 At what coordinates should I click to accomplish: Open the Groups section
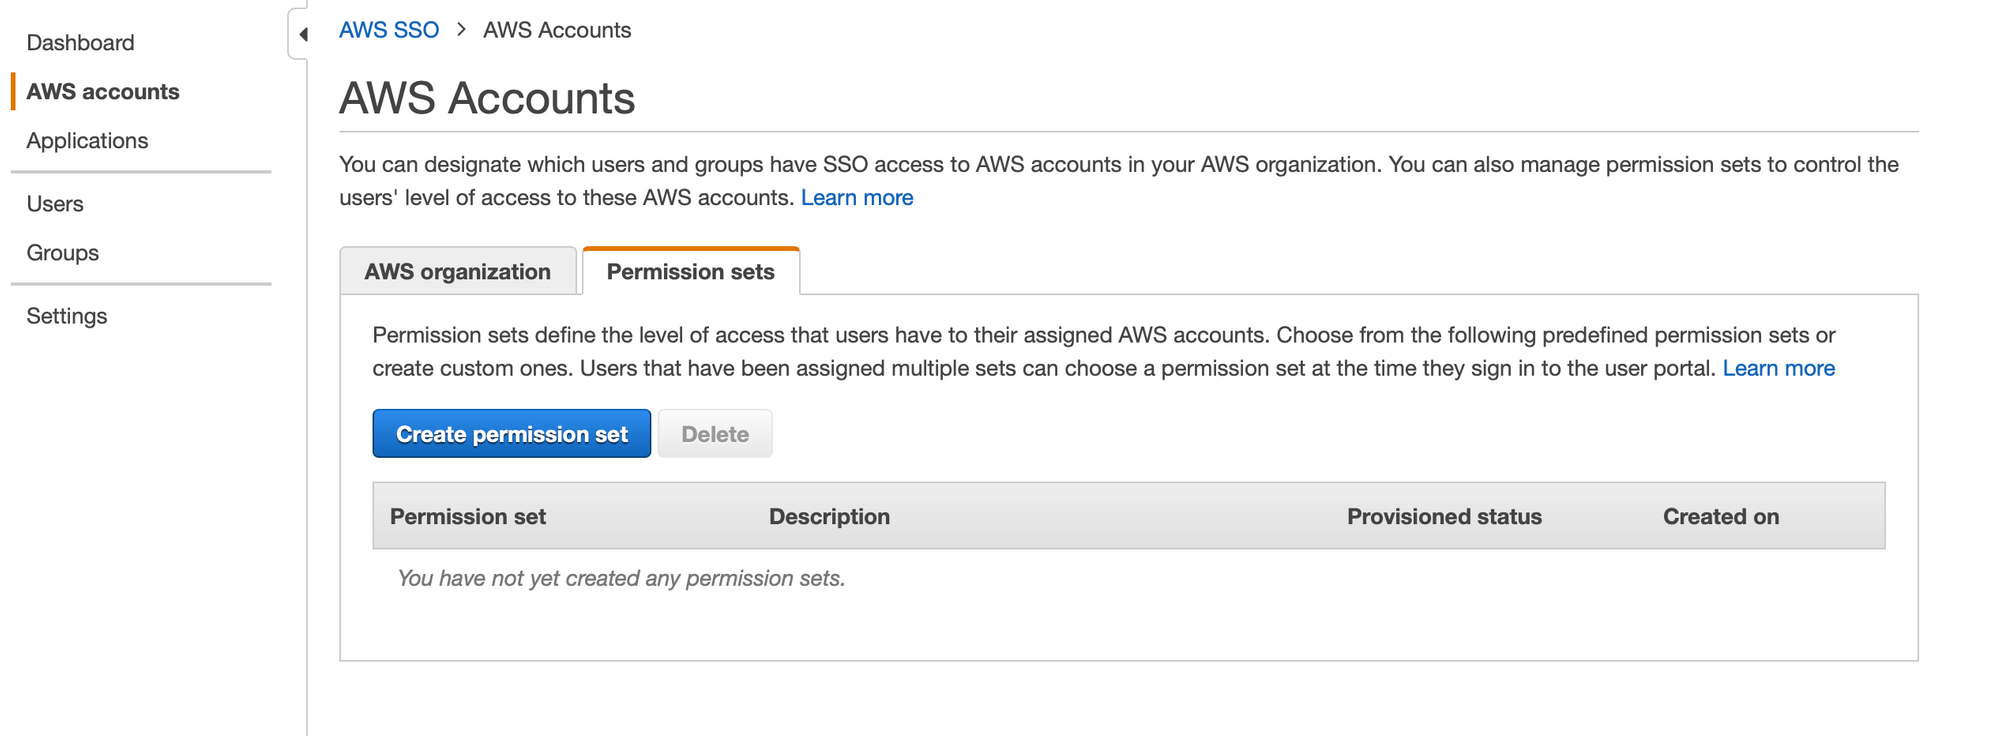click(63, 253)
